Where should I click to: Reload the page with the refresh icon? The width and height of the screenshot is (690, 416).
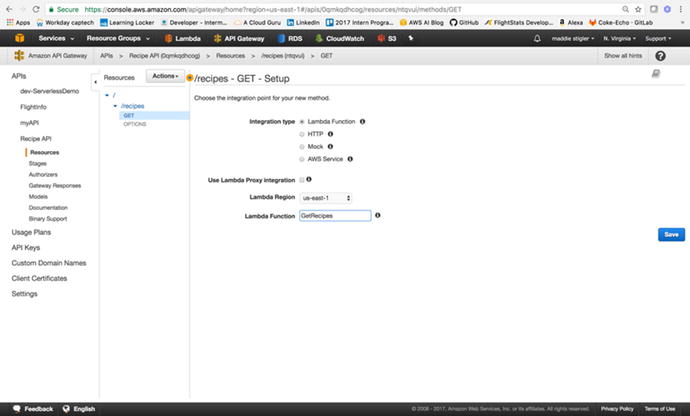click(x=36, y=9)
